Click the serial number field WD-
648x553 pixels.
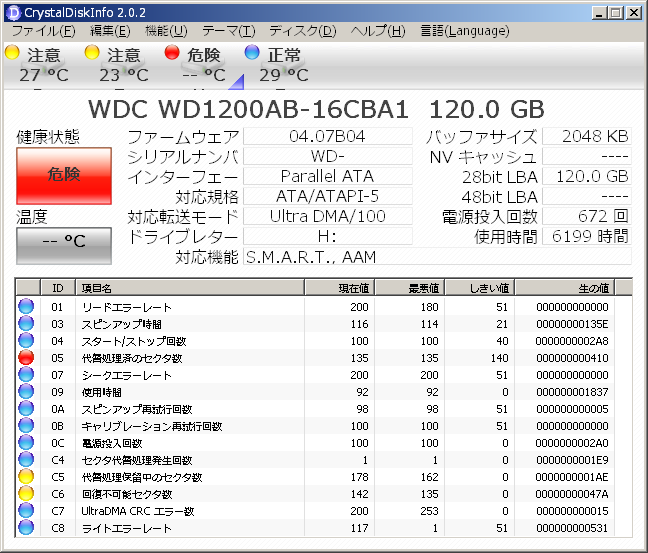pyautogui.click(x=328, y=156)
